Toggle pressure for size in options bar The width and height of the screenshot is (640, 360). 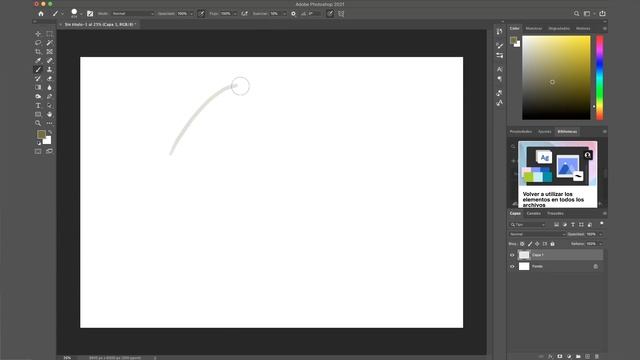[x=330, y=13]
